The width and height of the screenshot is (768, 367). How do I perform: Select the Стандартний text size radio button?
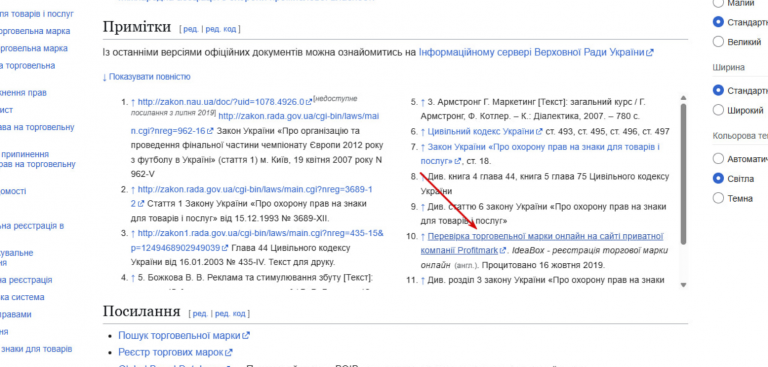click(718, 22)
